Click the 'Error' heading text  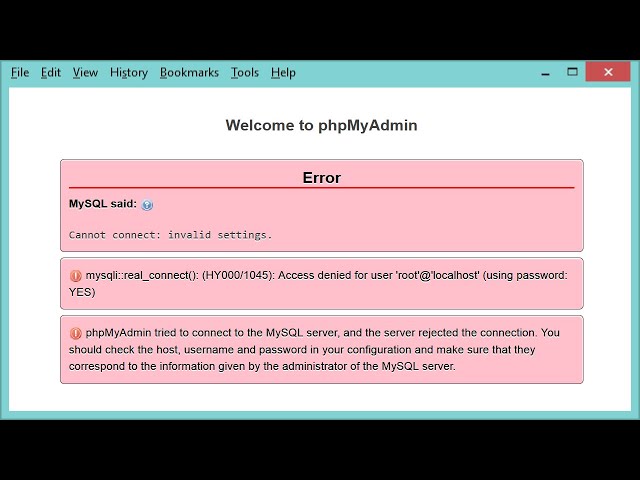point(322,178)
